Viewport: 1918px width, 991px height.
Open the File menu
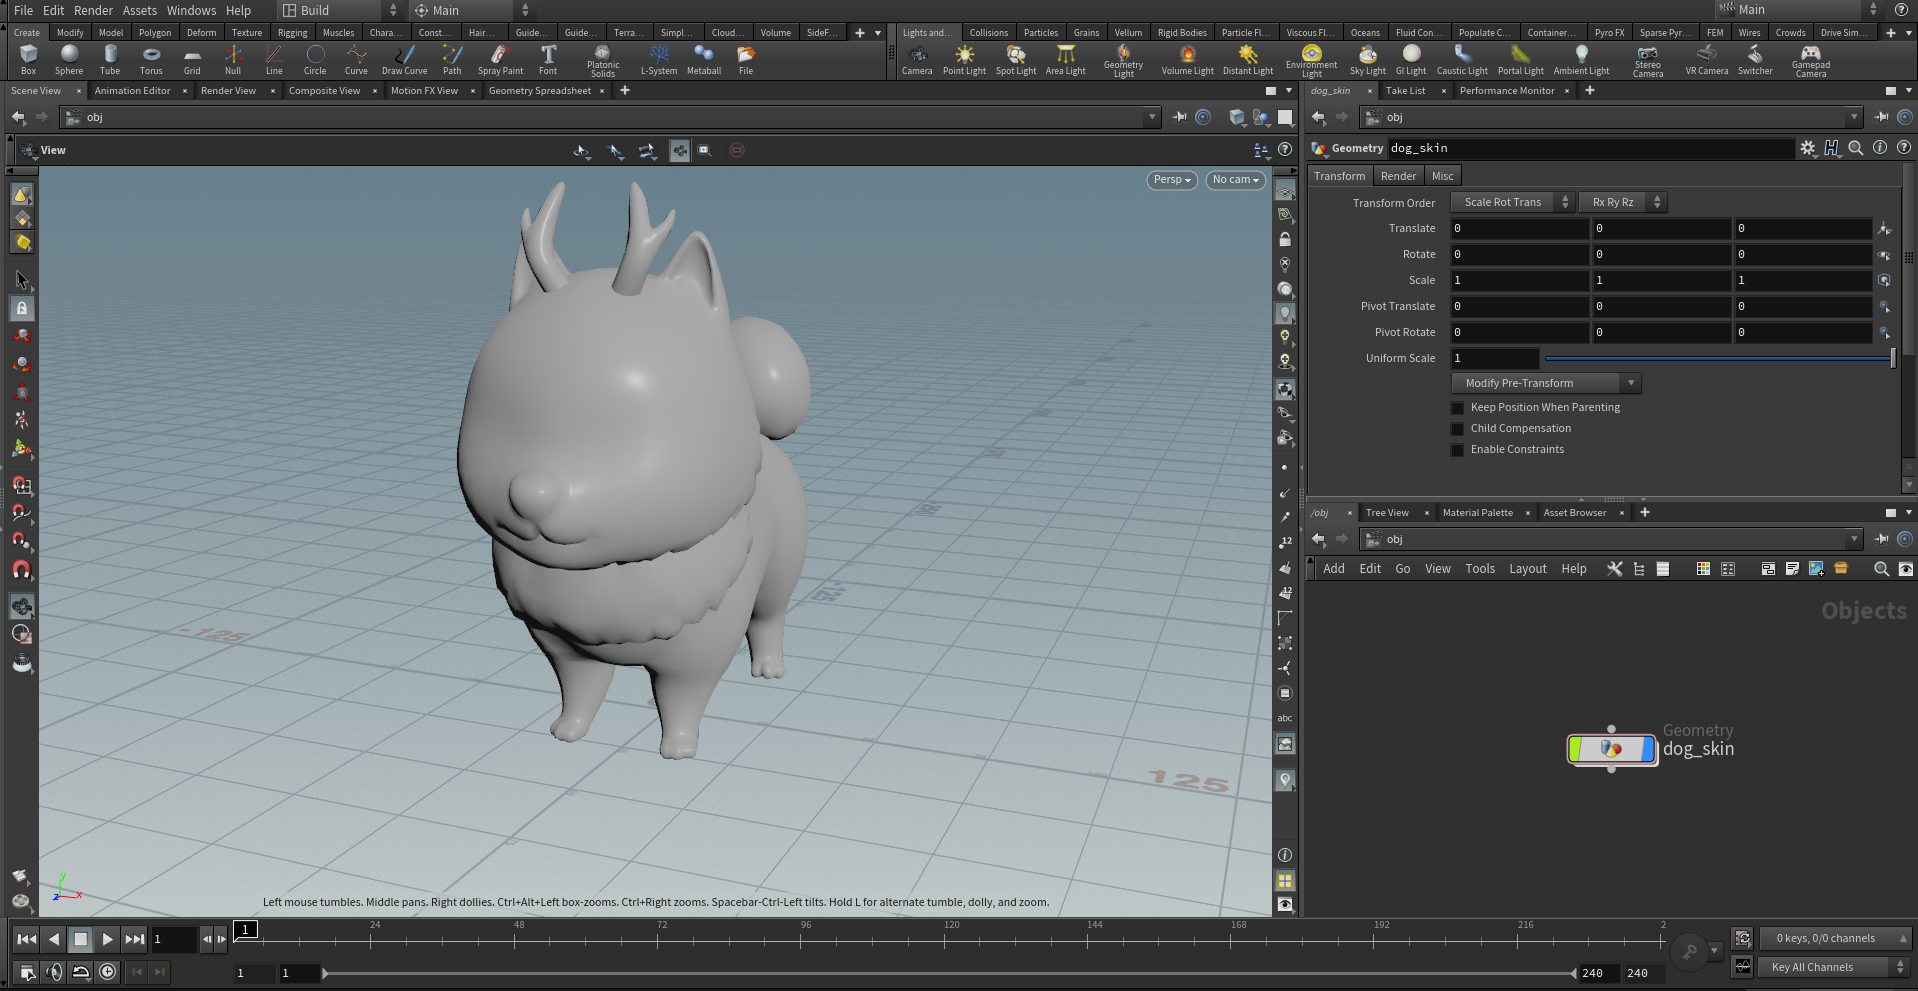click(23, 10)
